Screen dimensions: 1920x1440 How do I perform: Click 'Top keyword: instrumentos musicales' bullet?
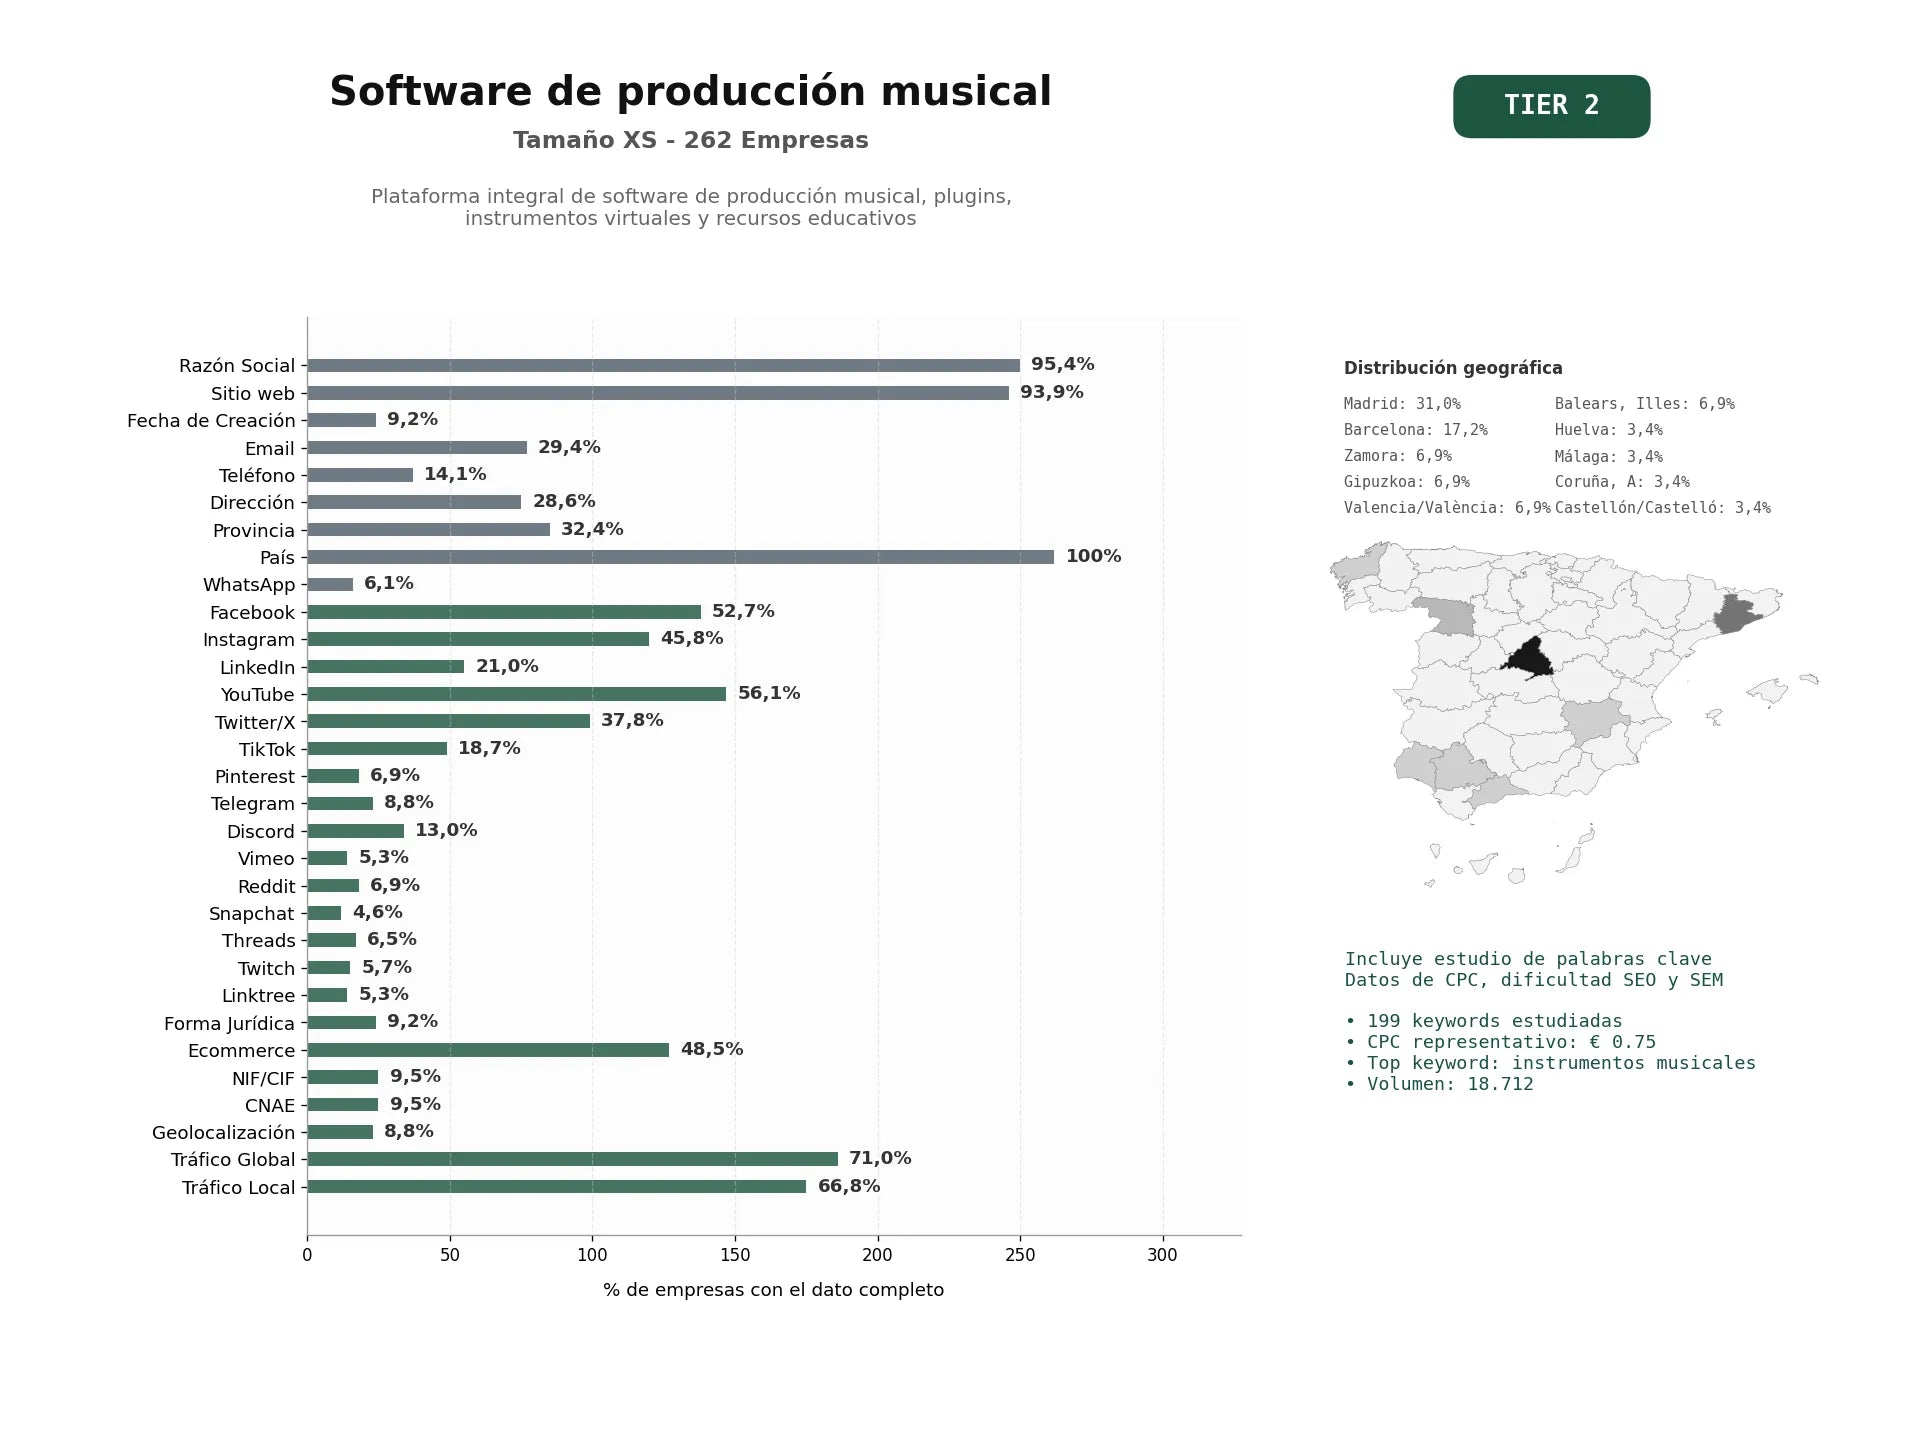[1550, 1063]
